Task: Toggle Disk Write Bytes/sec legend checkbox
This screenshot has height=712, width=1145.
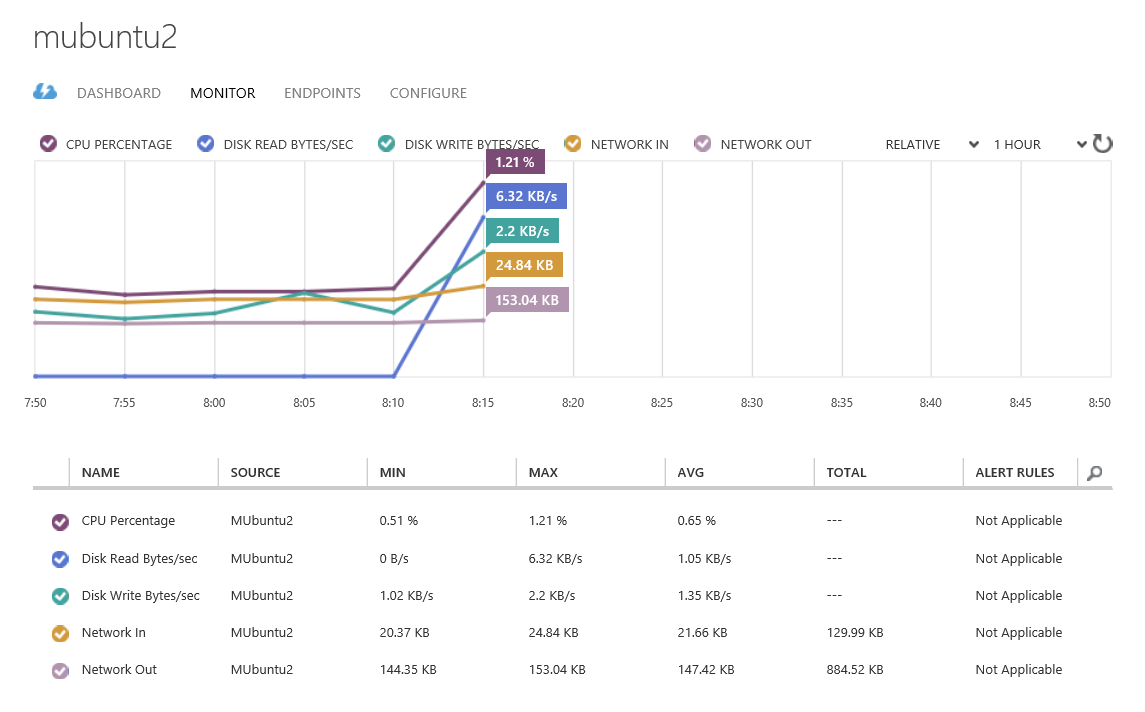Action: 387,144
